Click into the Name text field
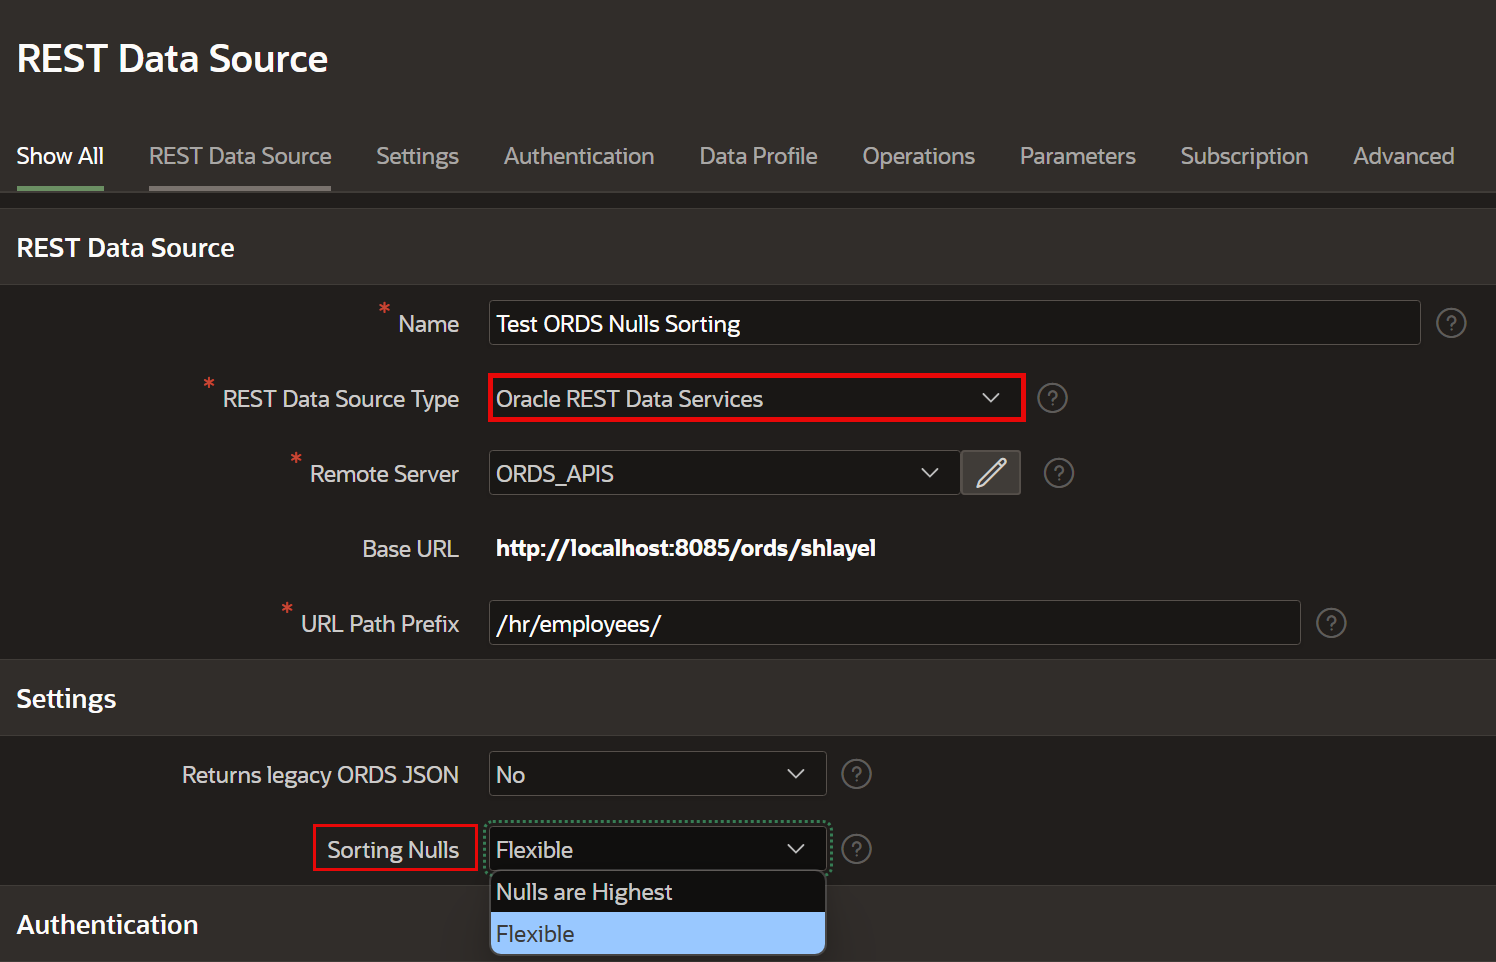The height and width of the screenshot is (962, 1496). click(x=954, y=323)
